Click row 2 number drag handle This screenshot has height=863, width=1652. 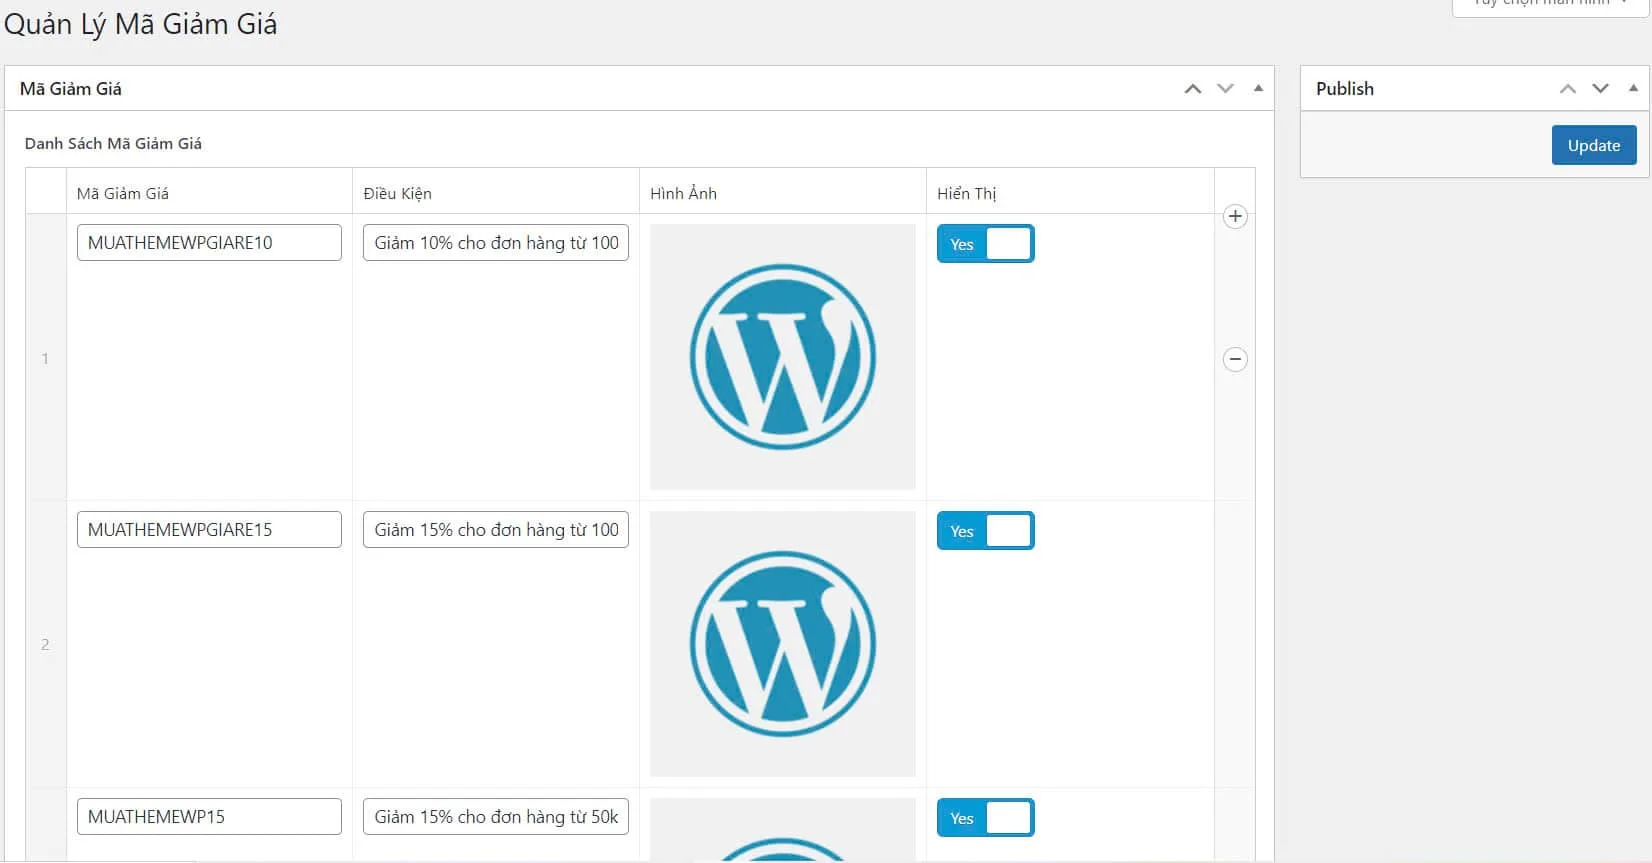[x=45, y=645]
